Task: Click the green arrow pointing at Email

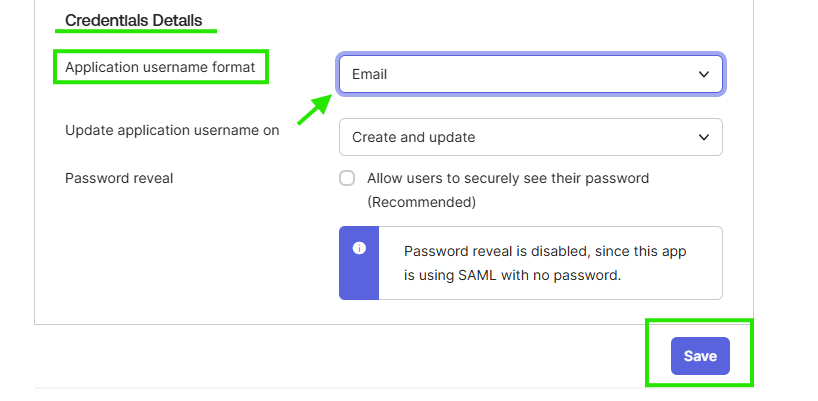Action: (x=314, y=108)
